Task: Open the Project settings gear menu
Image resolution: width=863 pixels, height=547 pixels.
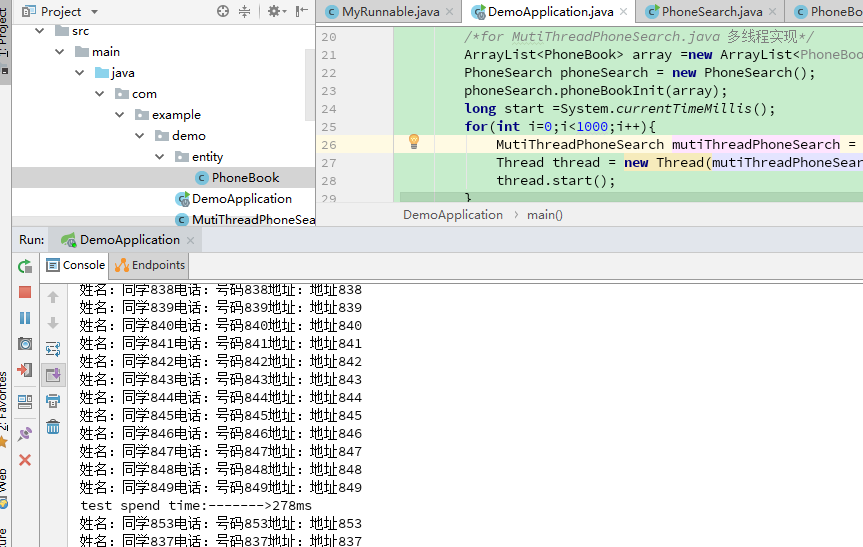Action: click(275, 11)
